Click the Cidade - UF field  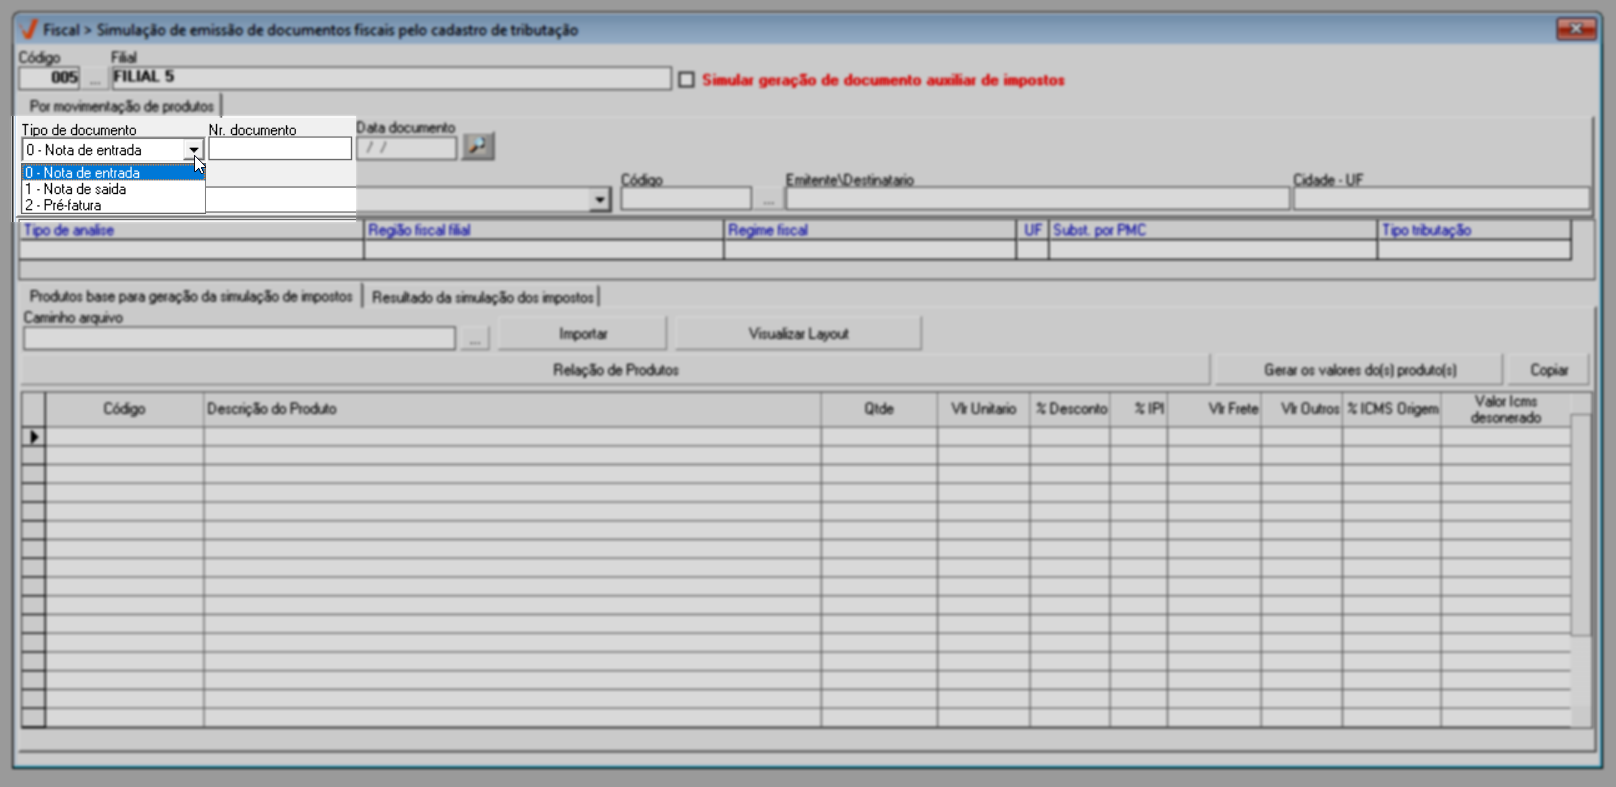(1441, 199)
